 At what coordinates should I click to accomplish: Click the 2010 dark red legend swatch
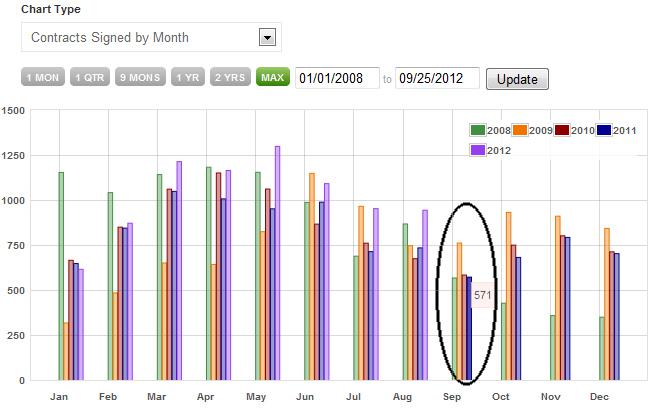tap(561, 130)
